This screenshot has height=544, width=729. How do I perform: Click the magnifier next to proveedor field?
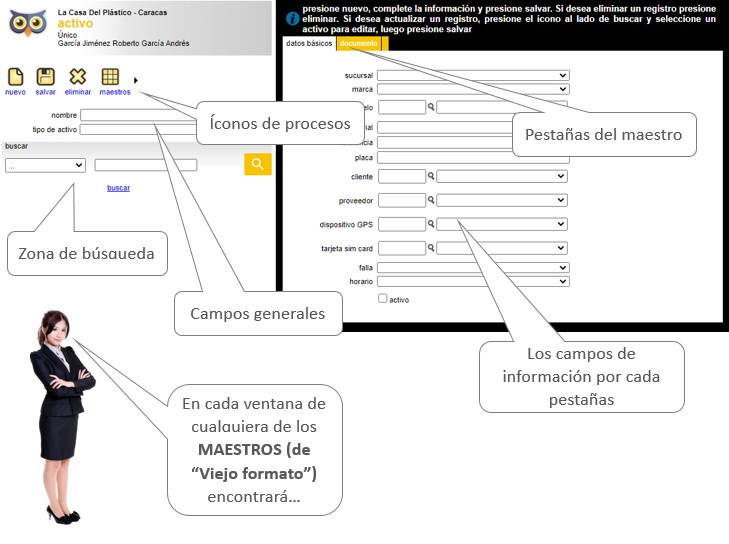431,199
